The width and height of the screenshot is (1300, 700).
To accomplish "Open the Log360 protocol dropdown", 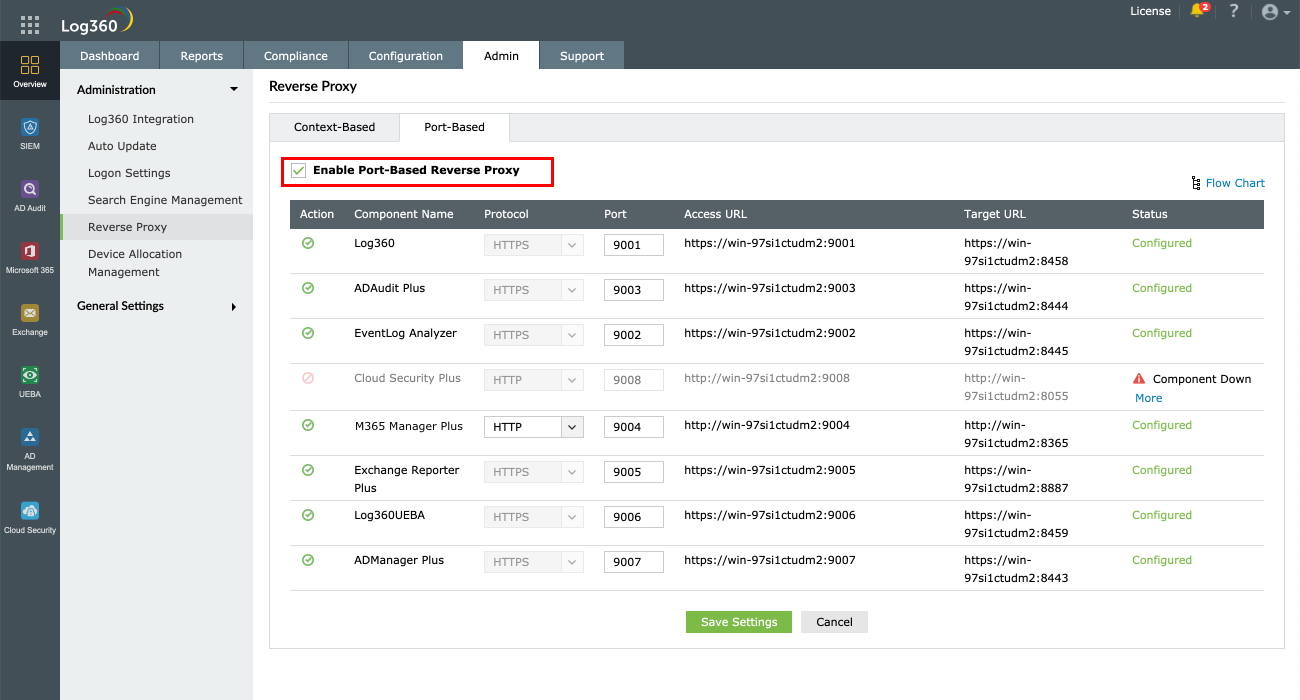I will click(x=533, y=245).
